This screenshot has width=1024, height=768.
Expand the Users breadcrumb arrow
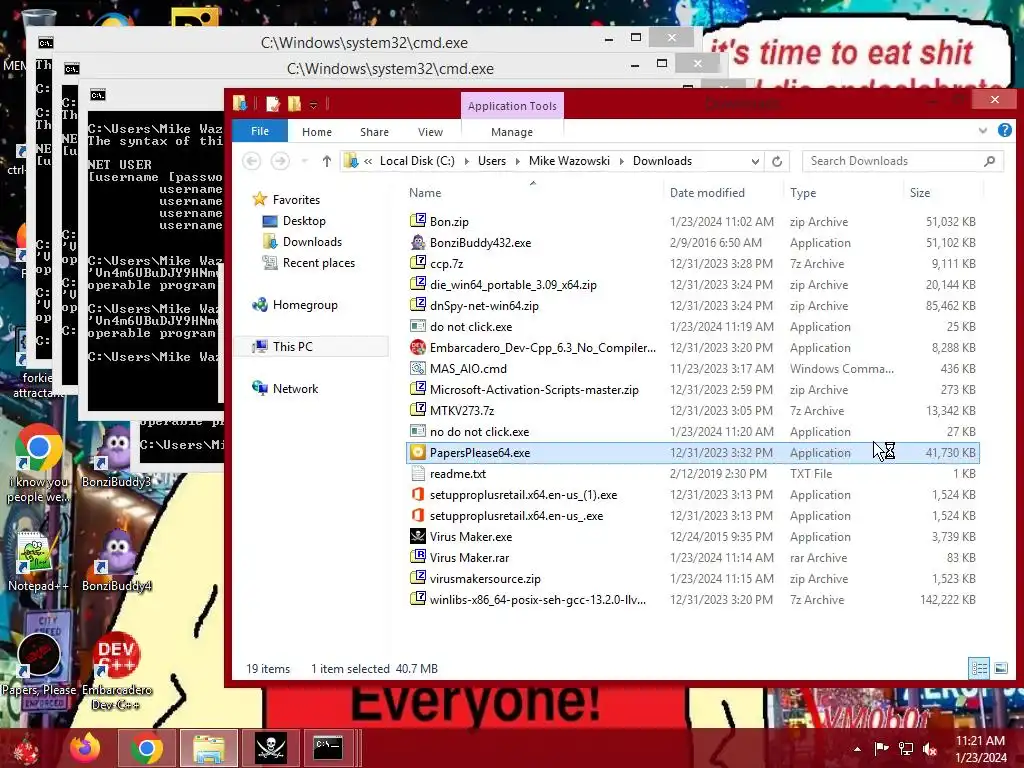(x=517, y=161)
